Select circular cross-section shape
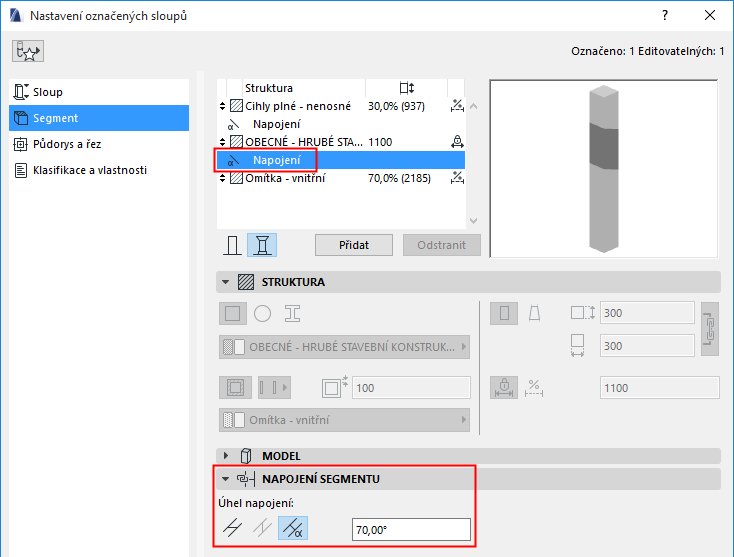The image size is (734, 557). click(x=262, y=313)
